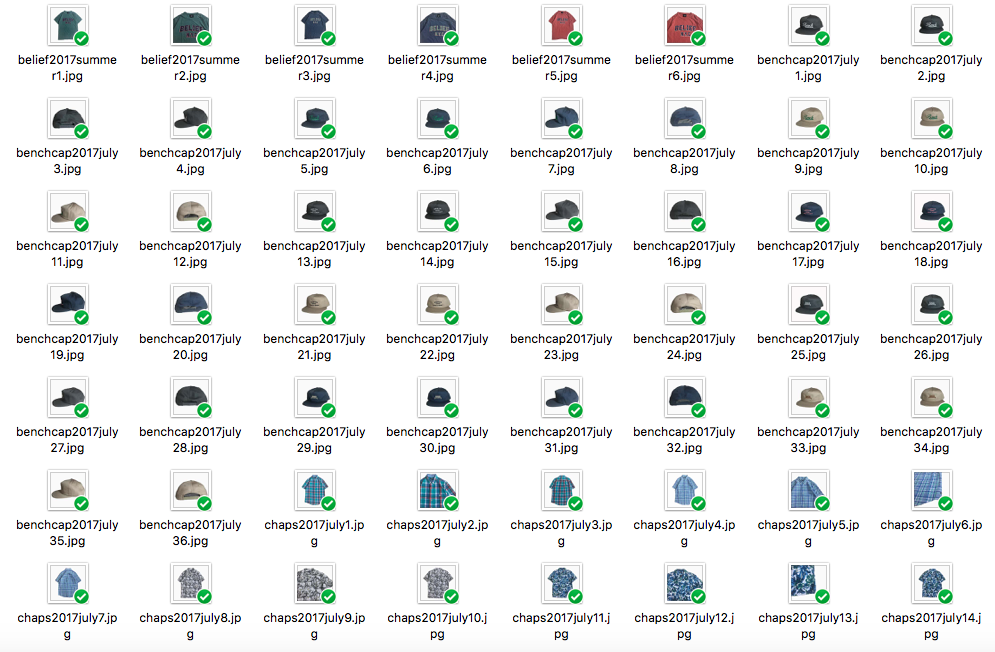Select benchcap2017july27.jpg file icon
This screenshot has width=995, height=652.
point(68,397)
